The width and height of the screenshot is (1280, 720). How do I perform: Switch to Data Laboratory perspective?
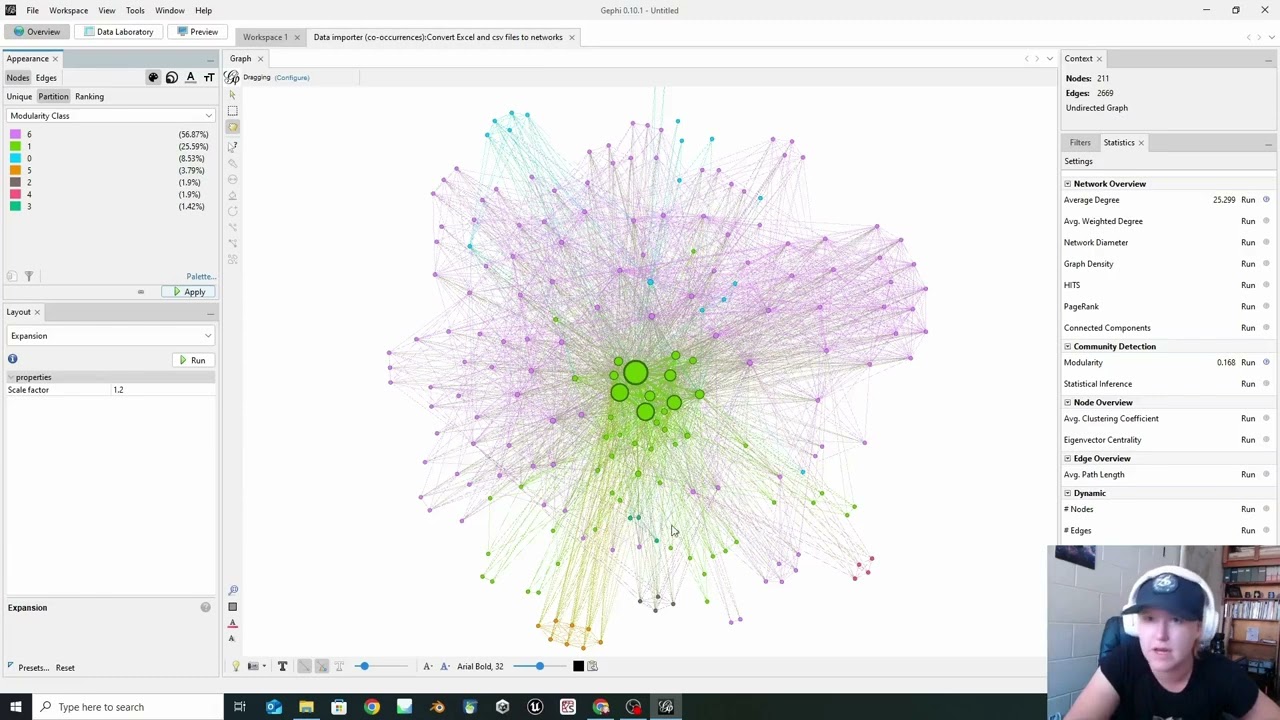[x=118, y=32]
